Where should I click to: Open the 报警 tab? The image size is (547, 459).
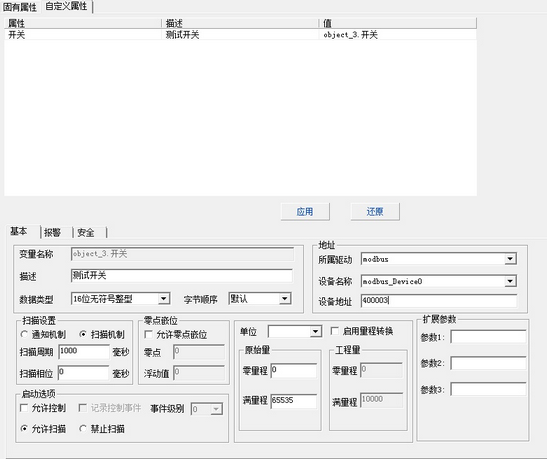(53, 232)
